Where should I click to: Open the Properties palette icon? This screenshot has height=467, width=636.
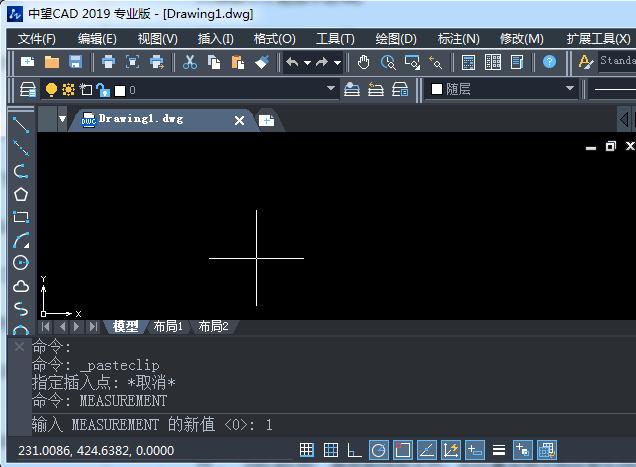point(517,62)
